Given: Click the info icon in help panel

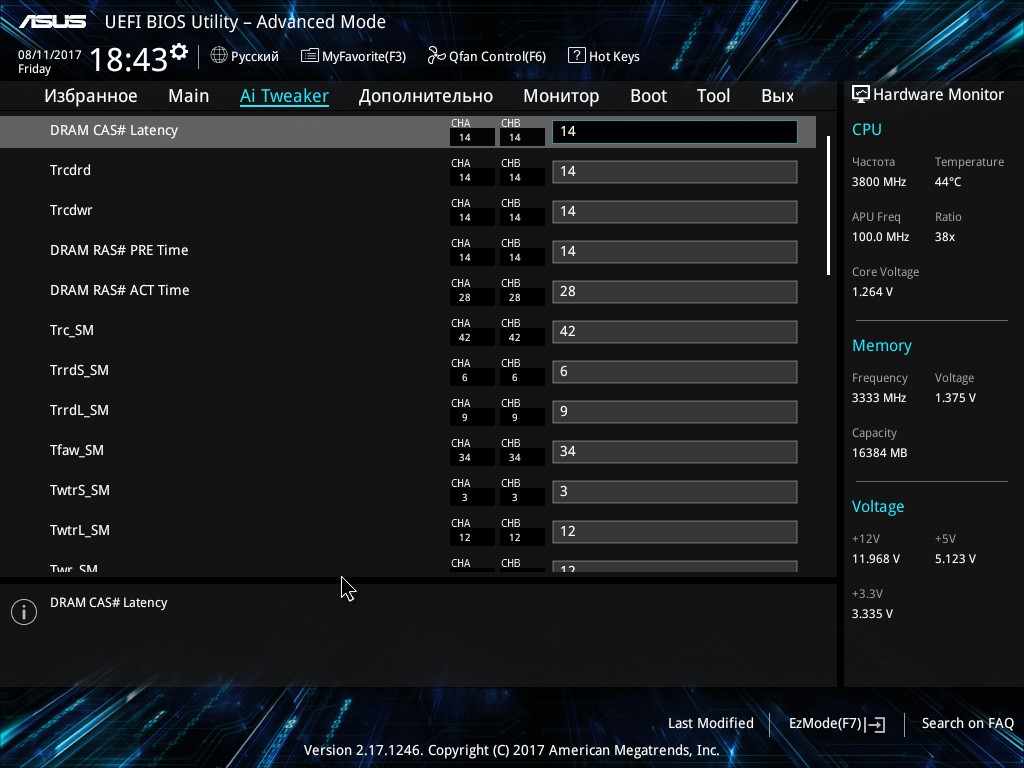Looking at the screenshot, I should [x=24, y=612].
